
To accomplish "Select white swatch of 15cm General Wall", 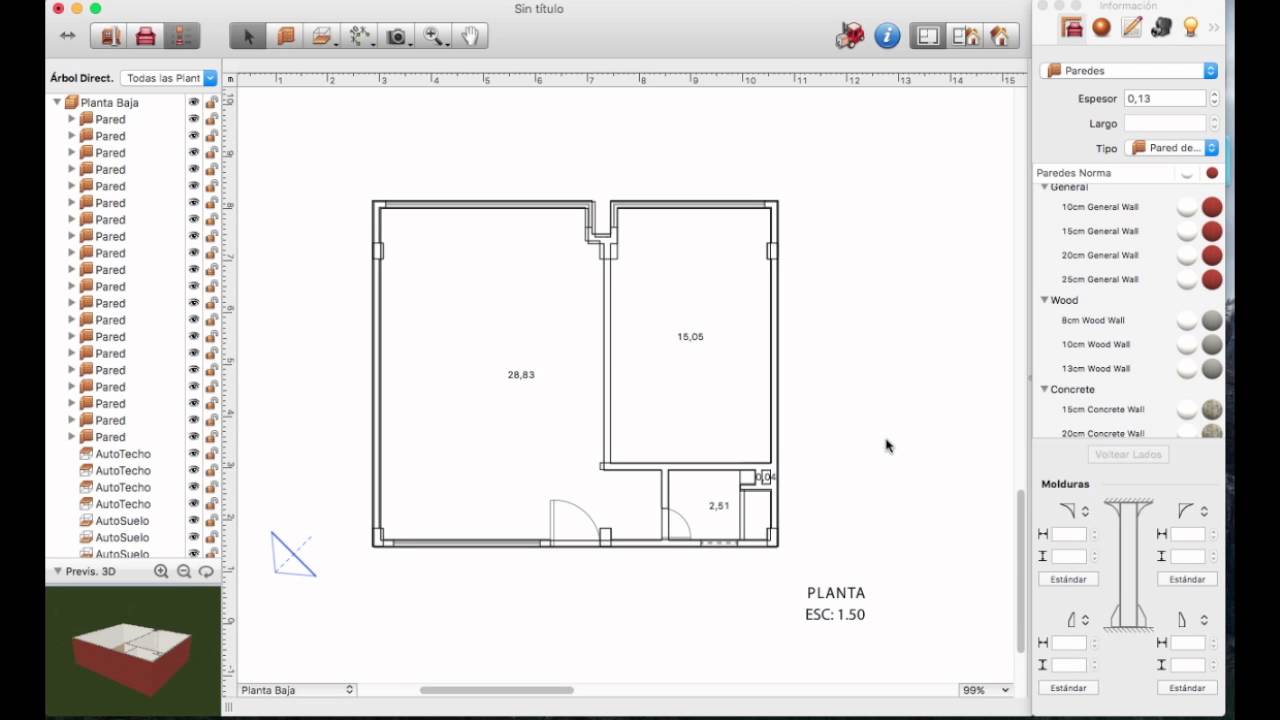I will (x=1187, y=231).
